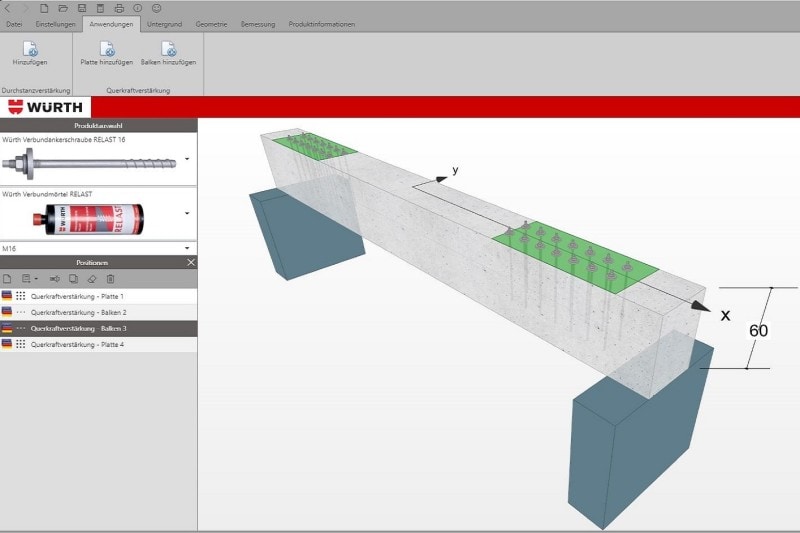Click Platte hinzufügen in the ribbon

[107, 54]
